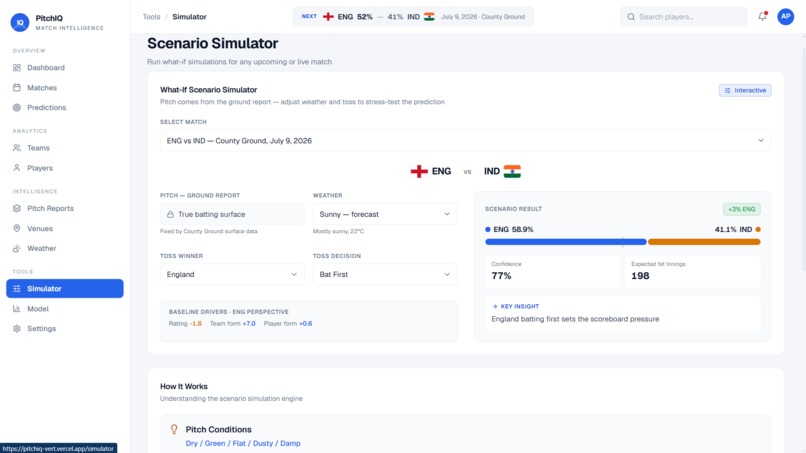Viewport: 806px width, 453px height.
Task: Click Confidence 77% card
Action: (x=553, y=270)
